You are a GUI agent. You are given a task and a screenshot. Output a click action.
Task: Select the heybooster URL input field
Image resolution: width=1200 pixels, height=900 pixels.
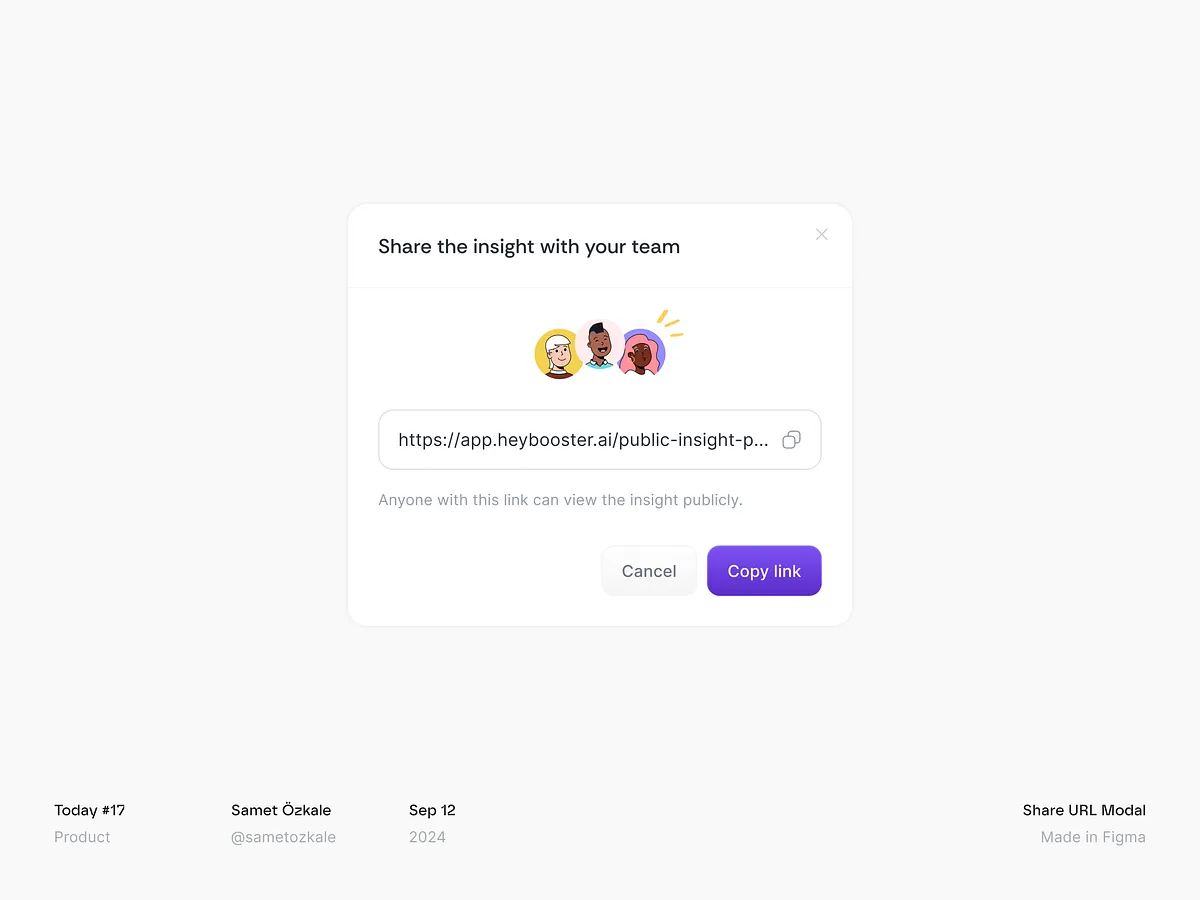pyautogui.click(x=600, y=440)
